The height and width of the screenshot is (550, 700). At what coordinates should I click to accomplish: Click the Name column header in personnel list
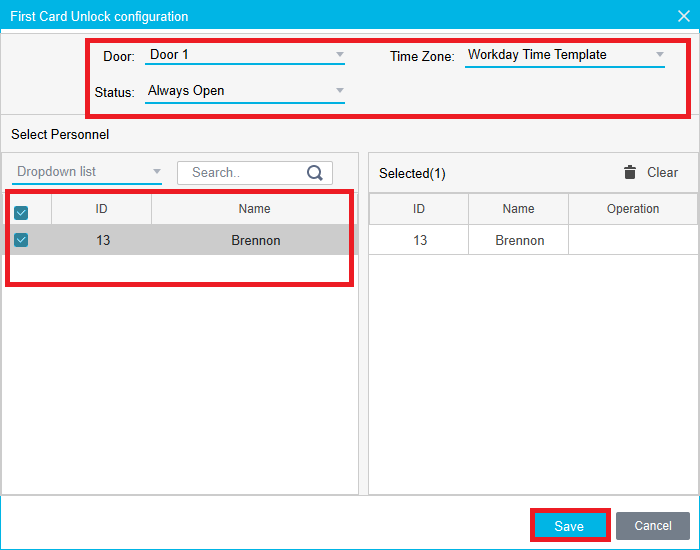click(254, 209)
